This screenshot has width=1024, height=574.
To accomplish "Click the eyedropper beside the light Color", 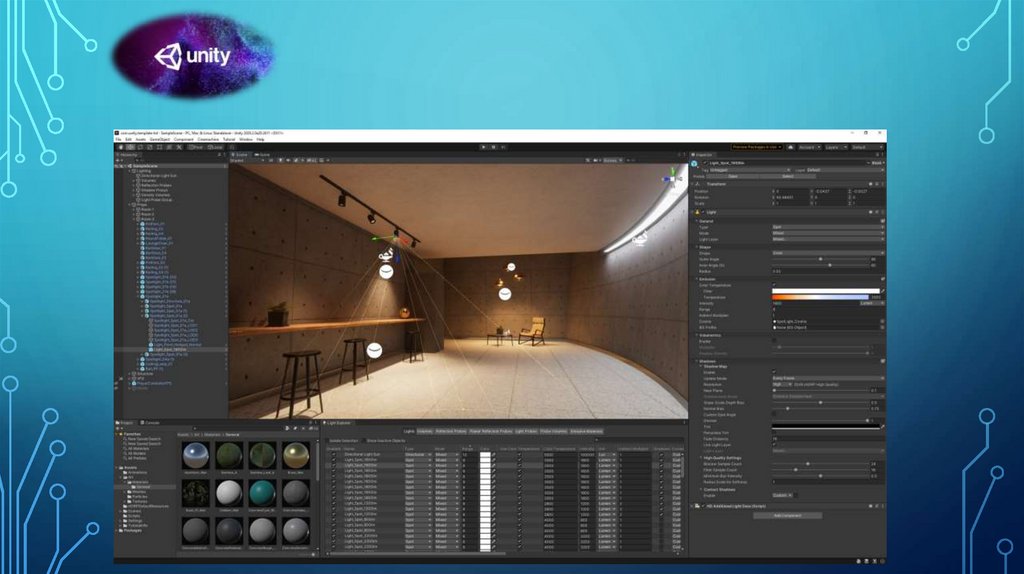I will [883, 291].
